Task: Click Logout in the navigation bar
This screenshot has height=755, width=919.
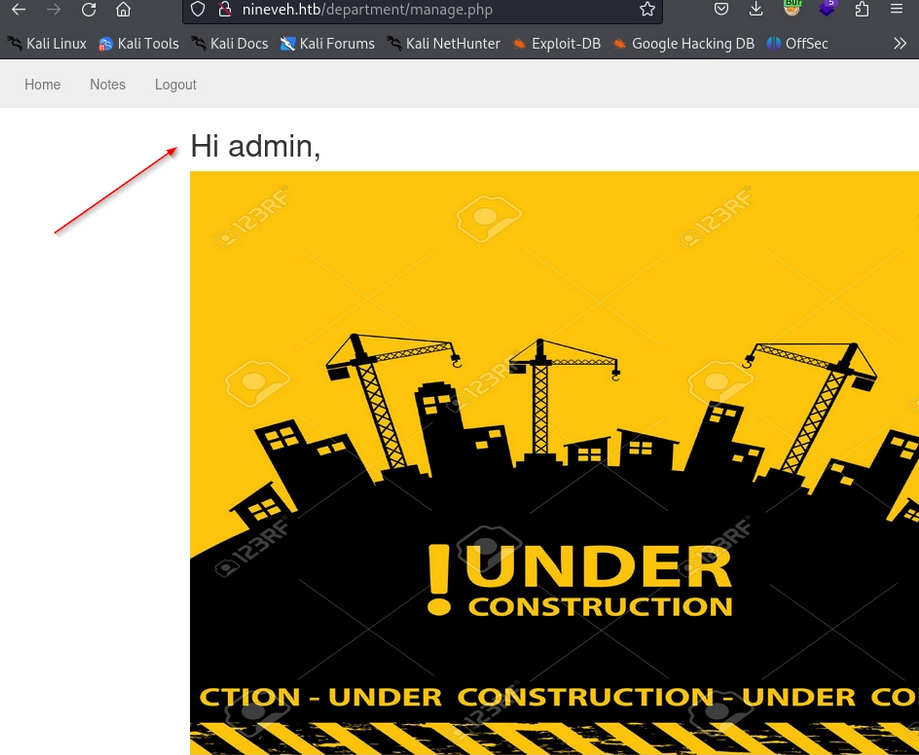Action: 176,85
